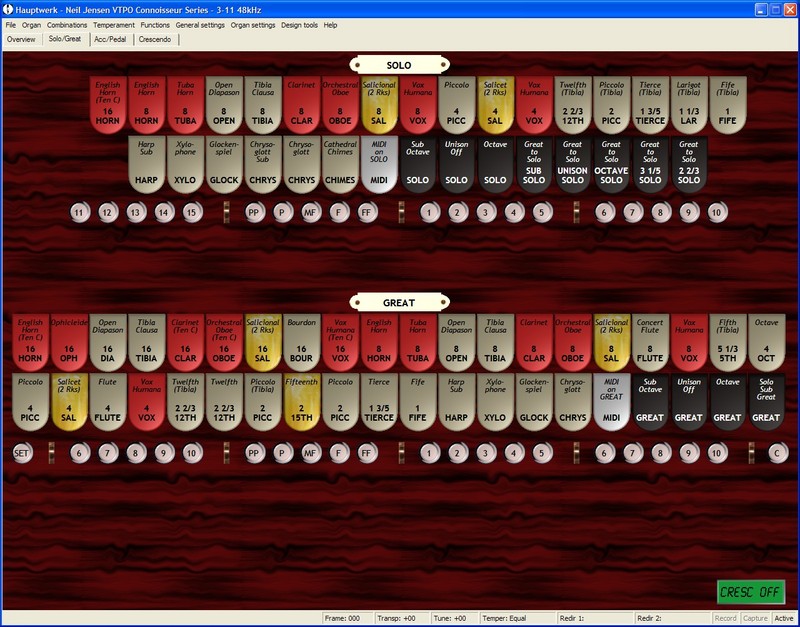Viewport: 800px width, 627px height.
Task: Click the green CRESC OFF indicator
Action: coord(751,592)
